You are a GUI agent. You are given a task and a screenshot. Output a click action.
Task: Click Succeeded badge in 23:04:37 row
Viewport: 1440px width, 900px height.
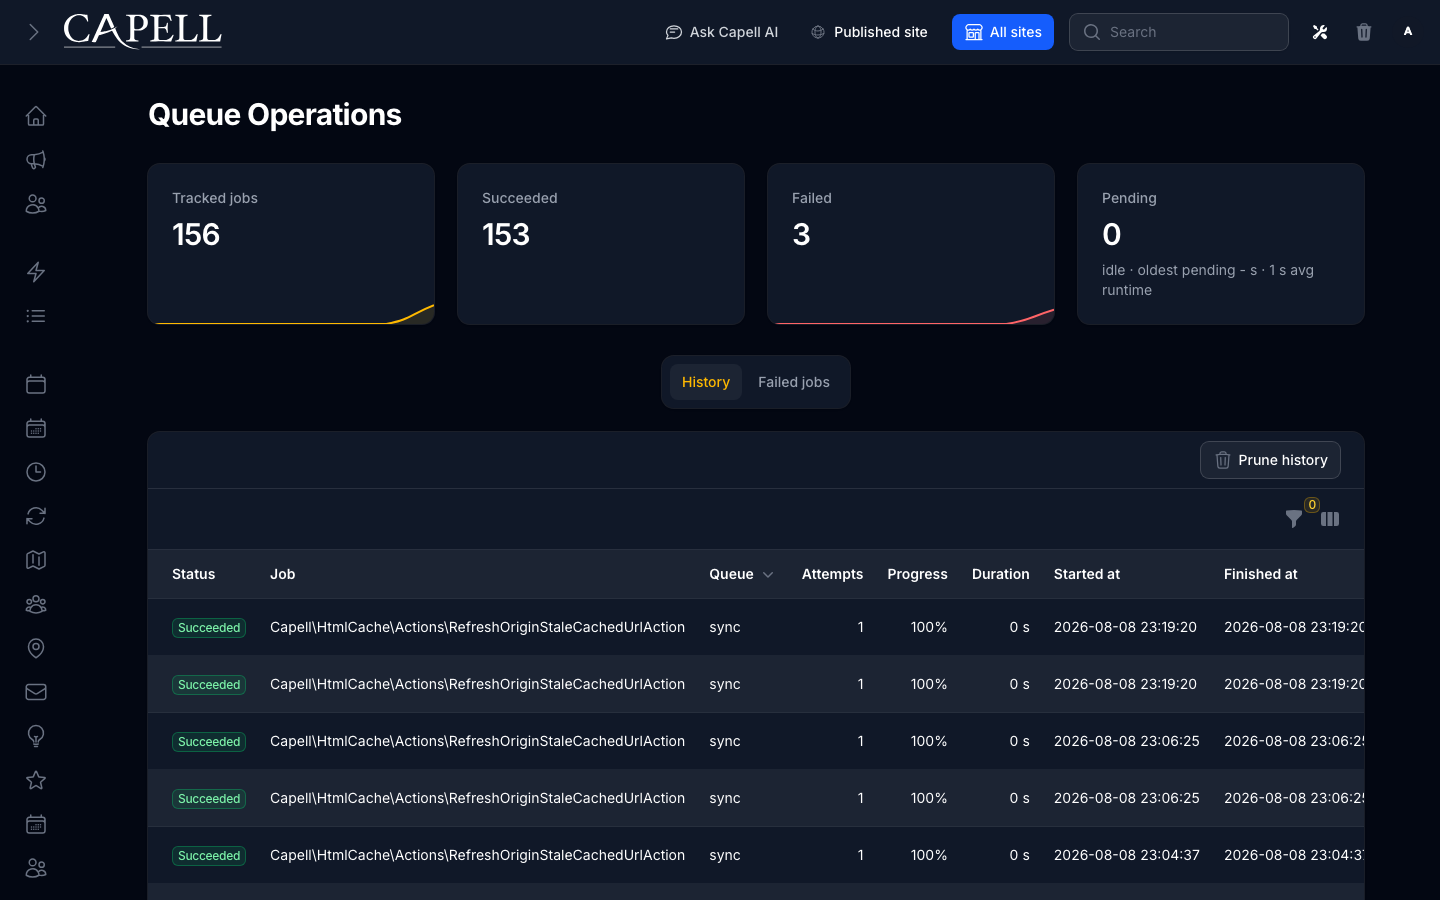209,856
